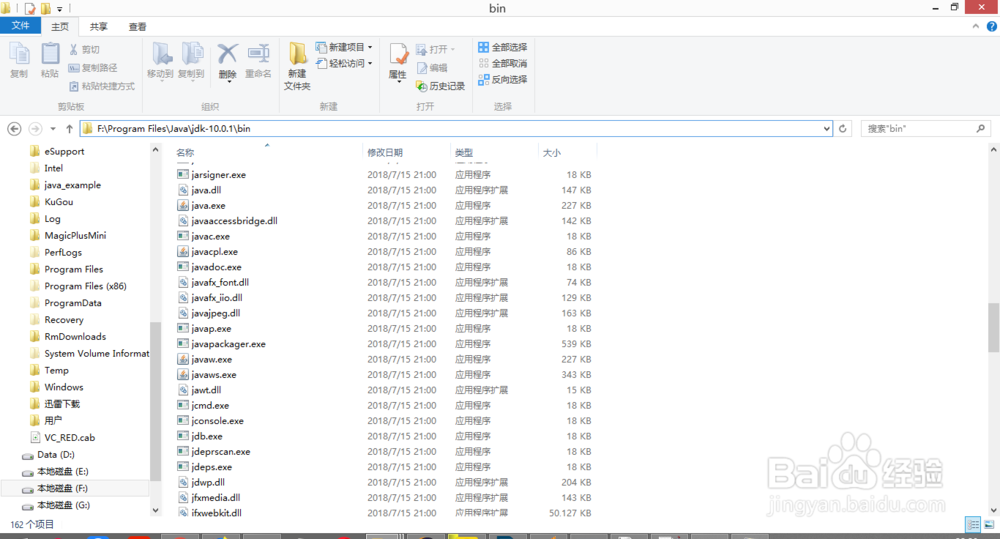Select java_example folder in tree
Viewport: 1000px width, 539px height.
pos(72,185)
